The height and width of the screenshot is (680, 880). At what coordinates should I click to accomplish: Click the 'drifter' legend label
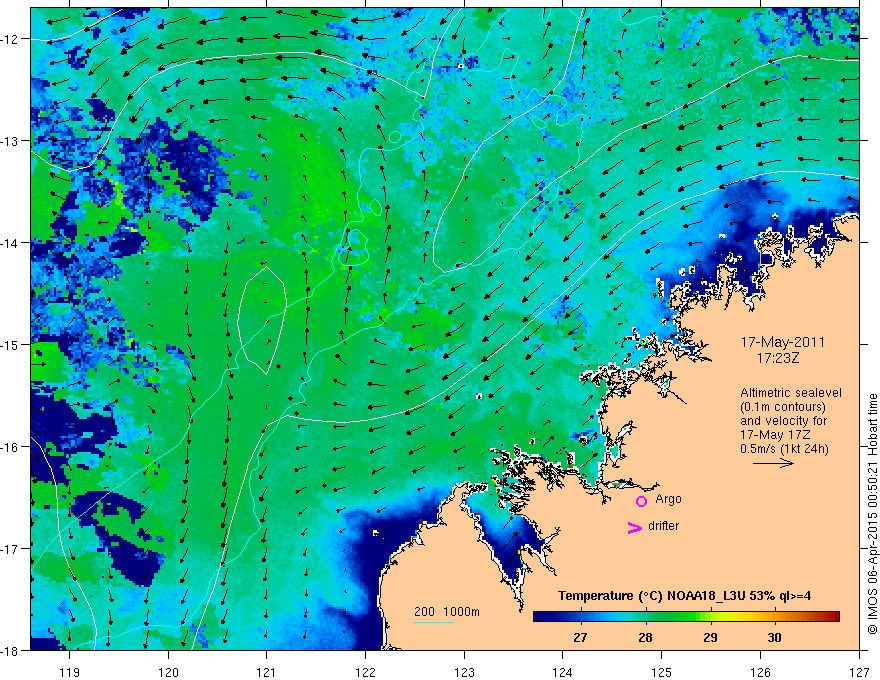click(x=663, y=526)
